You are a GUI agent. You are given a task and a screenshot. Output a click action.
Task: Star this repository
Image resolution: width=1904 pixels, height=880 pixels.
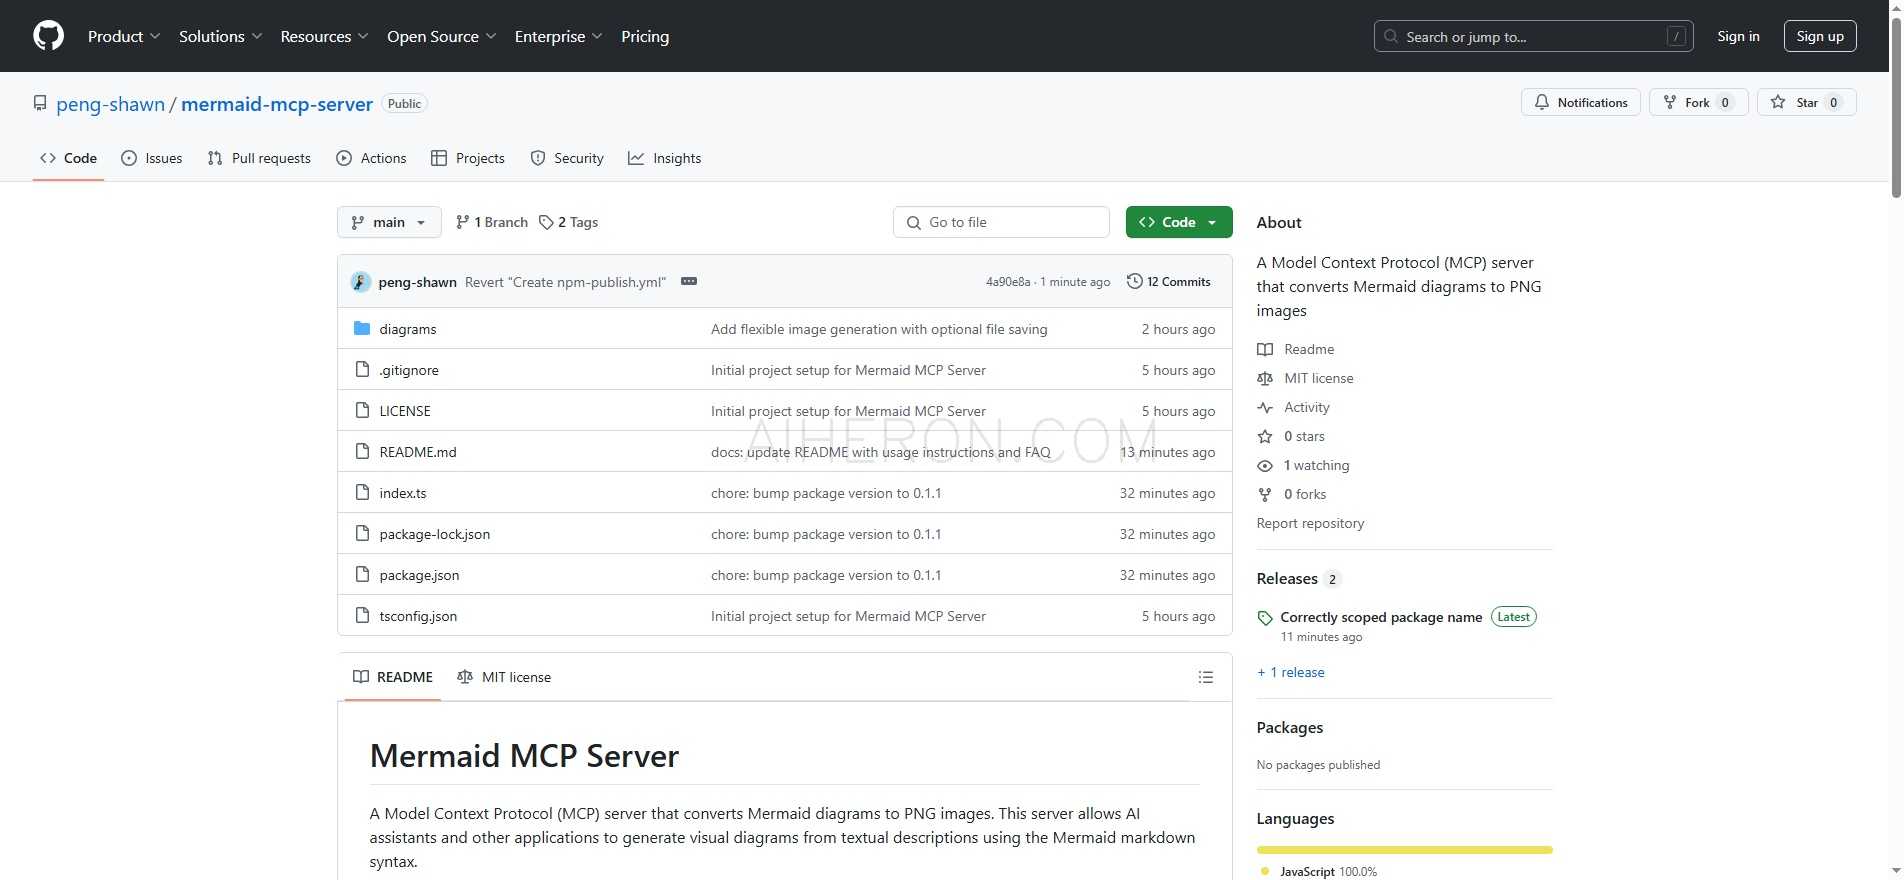pyautogui.click(x=1806, y=102)
